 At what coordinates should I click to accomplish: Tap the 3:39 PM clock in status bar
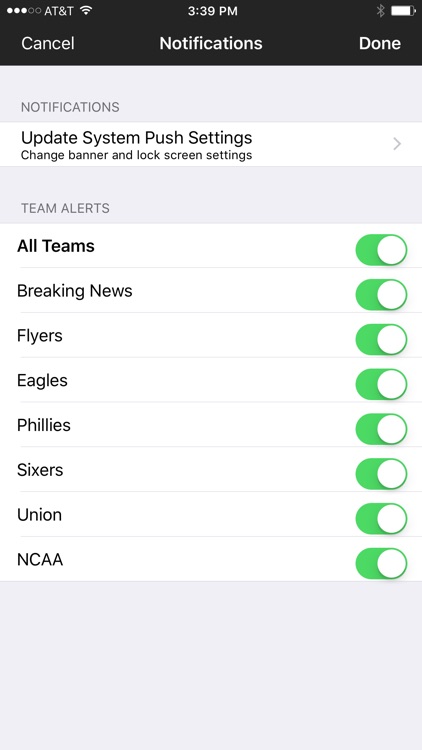tap(212, 11)
